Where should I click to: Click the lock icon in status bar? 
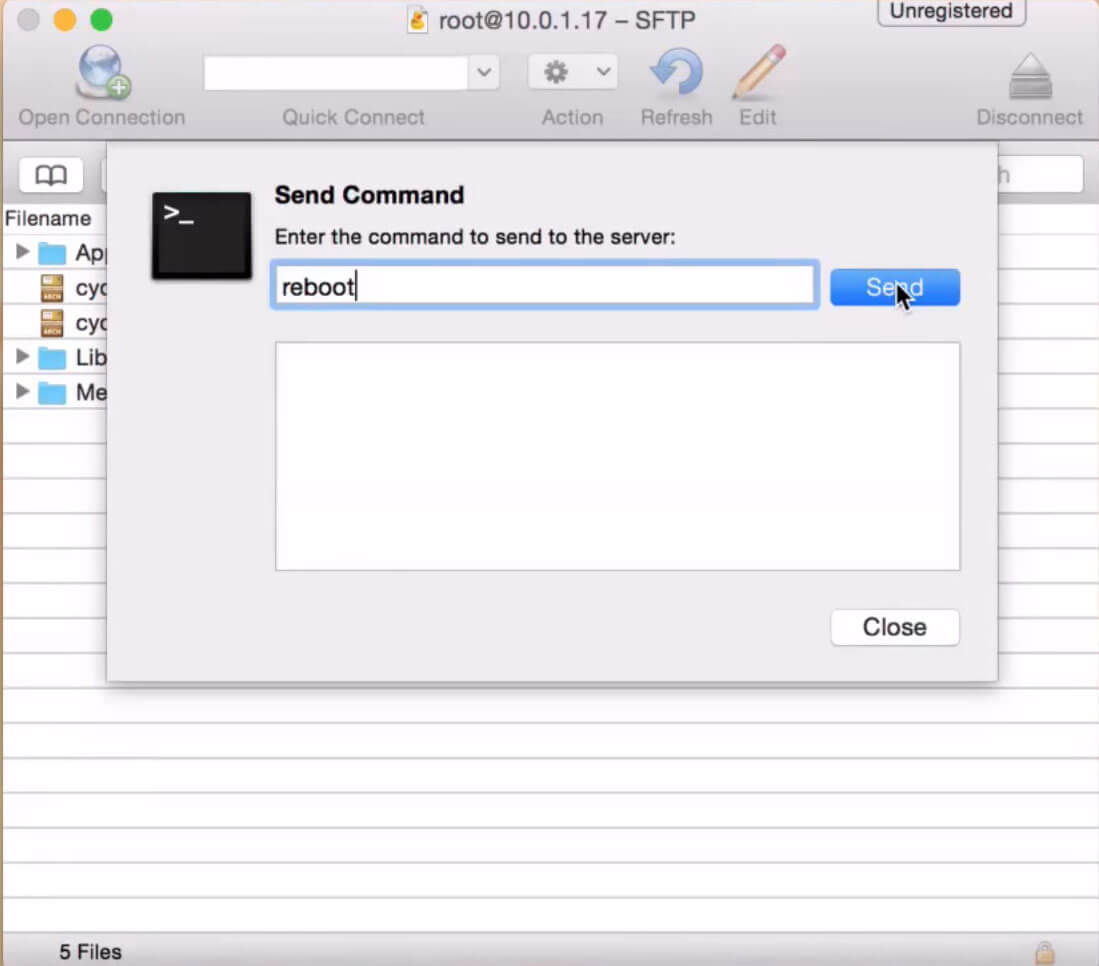tap(1045, 951)
